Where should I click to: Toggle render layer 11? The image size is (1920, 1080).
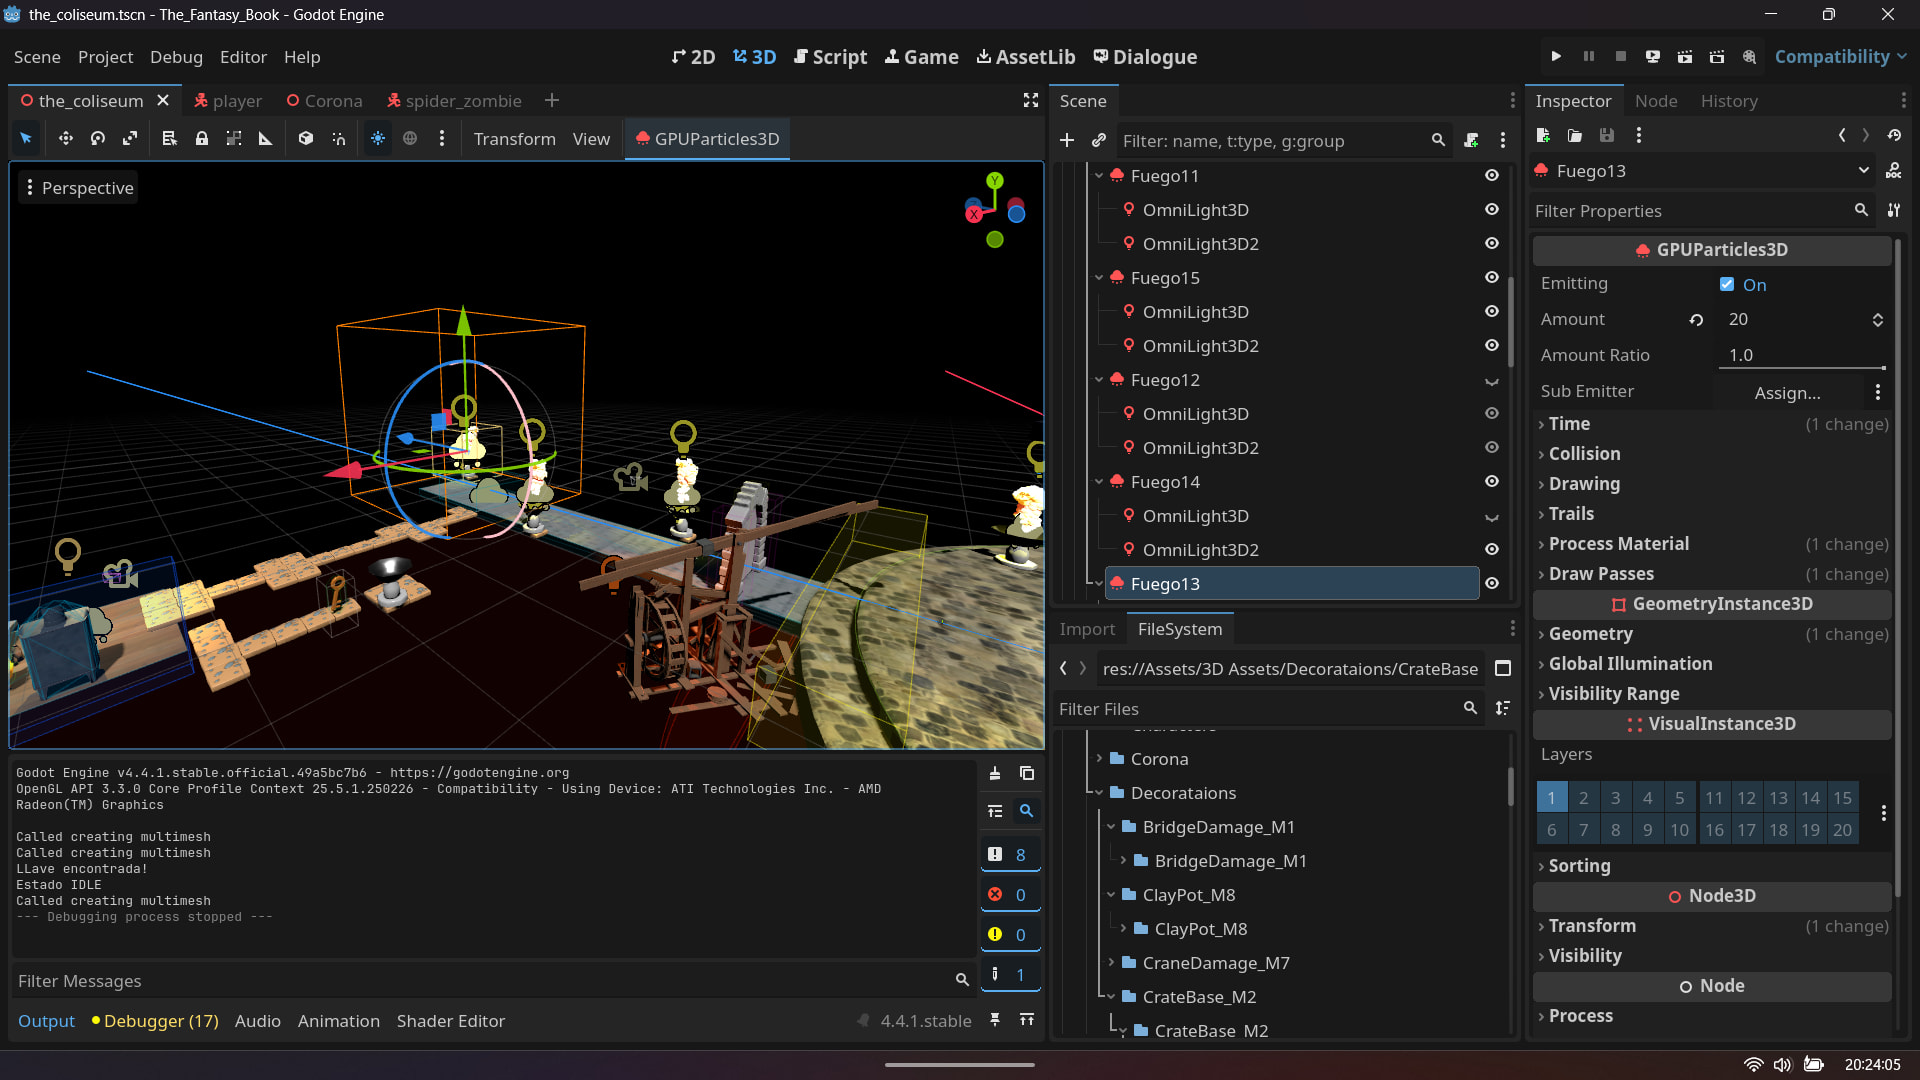(x=1714, y=798)
